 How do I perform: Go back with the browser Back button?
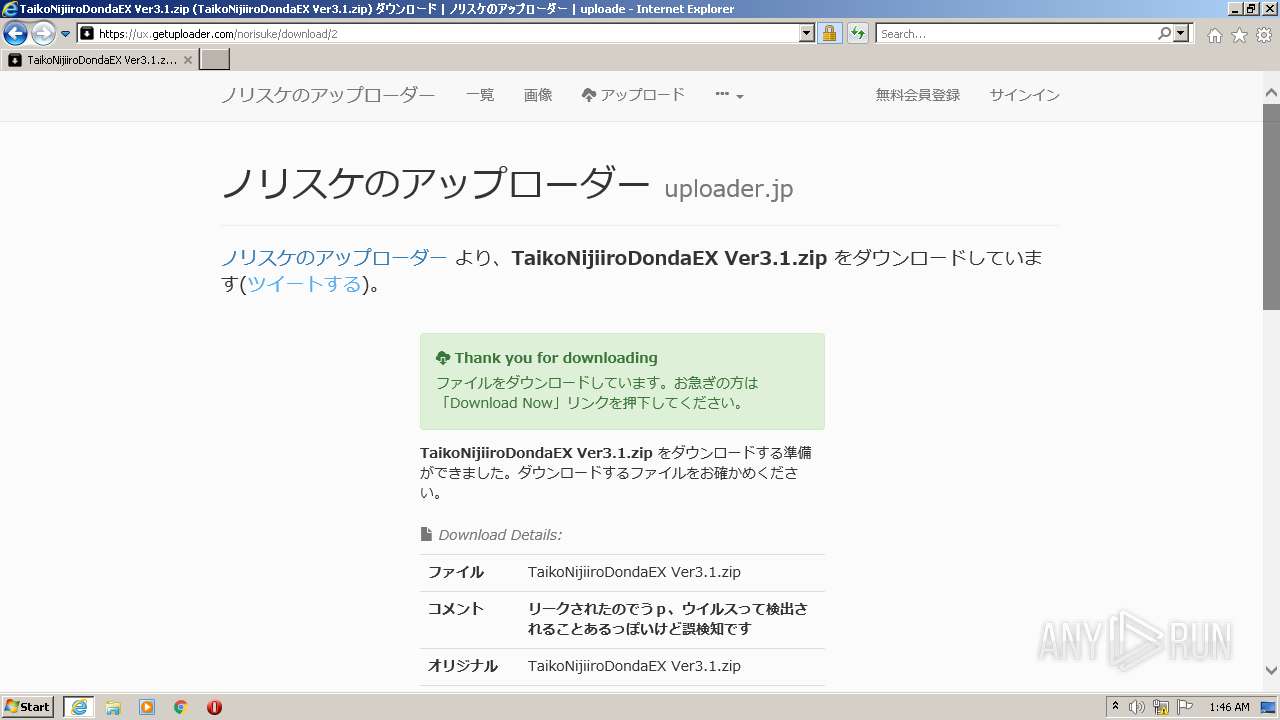click(x=15, y=34)
